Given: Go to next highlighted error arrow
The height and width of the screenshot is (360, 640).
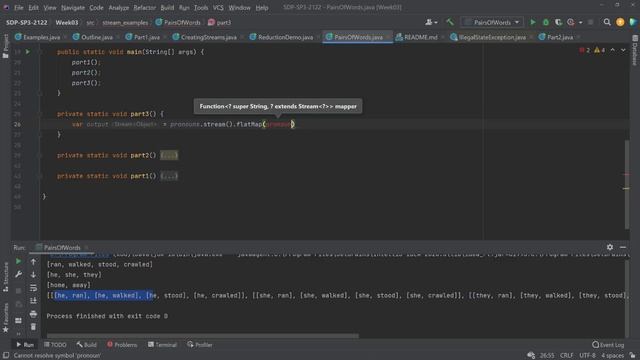Looking at the screenshot, I should (x=623, y=50).
